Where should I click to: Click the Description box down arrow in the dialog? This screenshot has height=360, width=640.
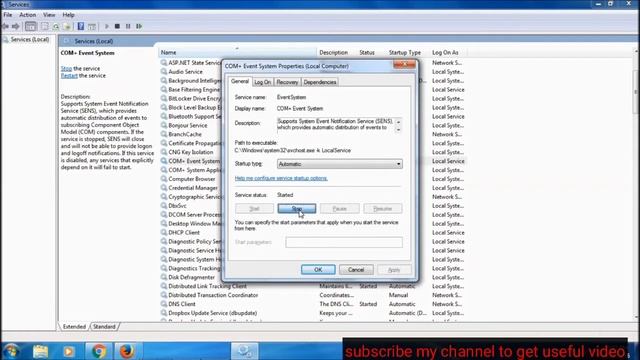point(398,129)
